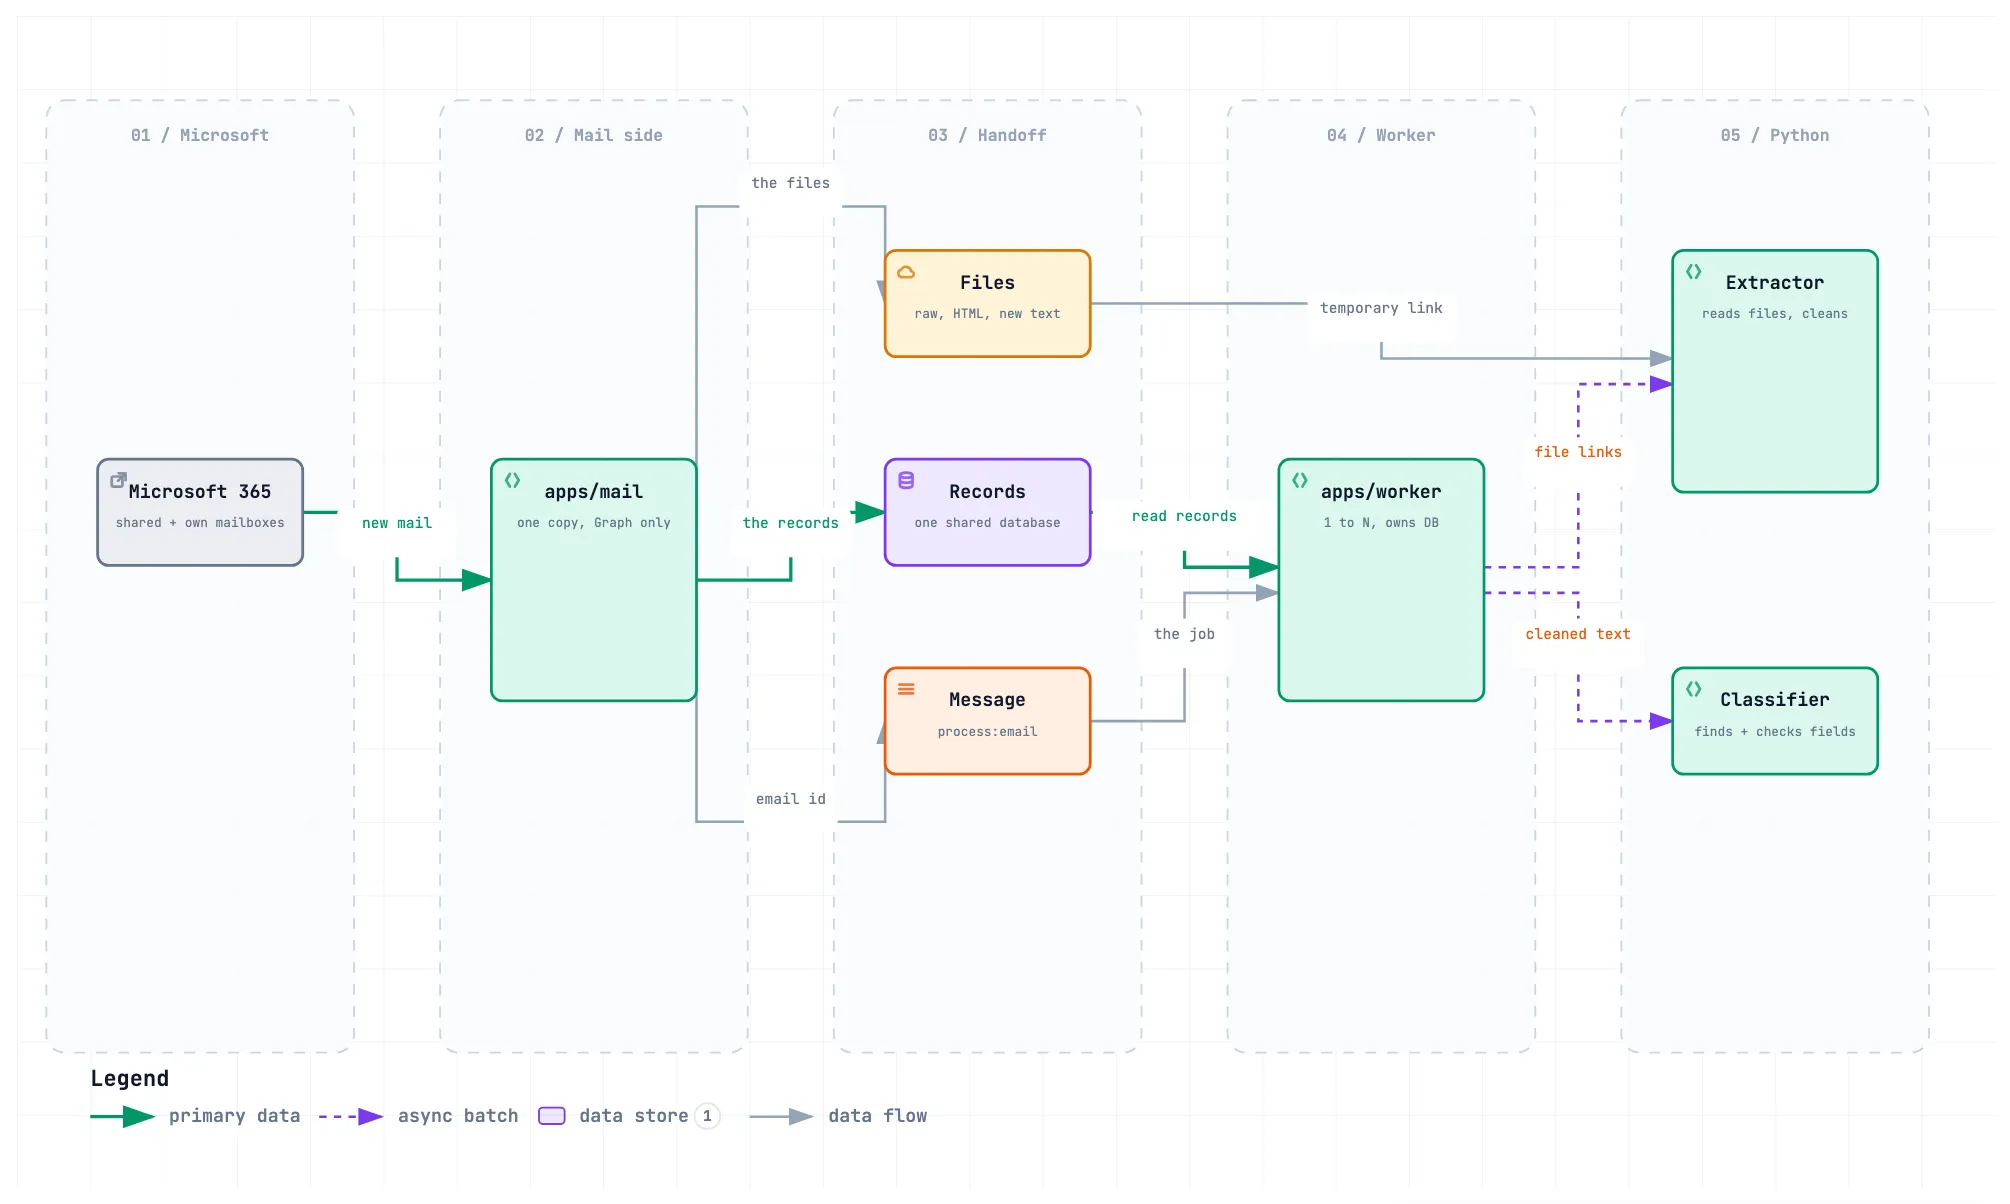This screenshot has width=2010, height=1204.
Task: Click the 'file links' edge label
Action: tap(1578, 452)
